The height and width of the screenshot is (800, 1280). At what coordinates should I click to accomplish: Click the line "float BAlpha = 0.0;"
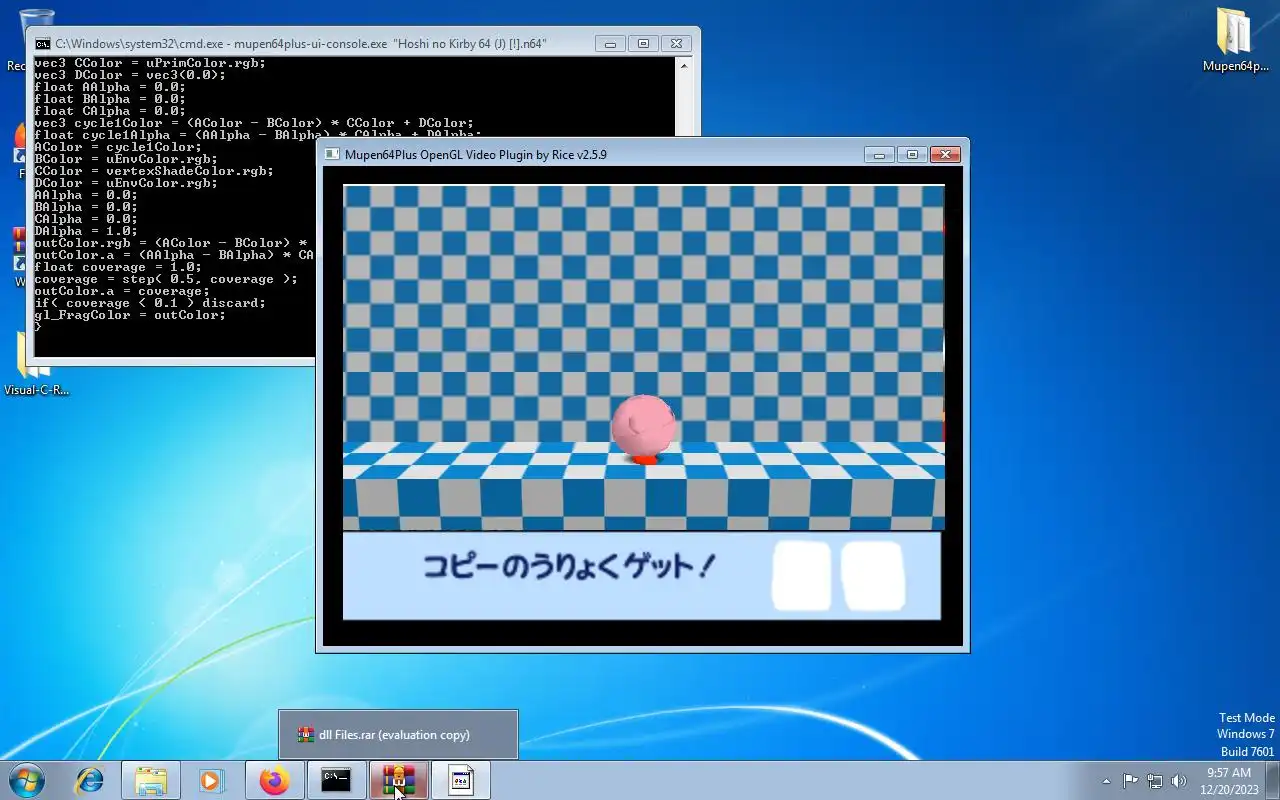coord(110,99)
